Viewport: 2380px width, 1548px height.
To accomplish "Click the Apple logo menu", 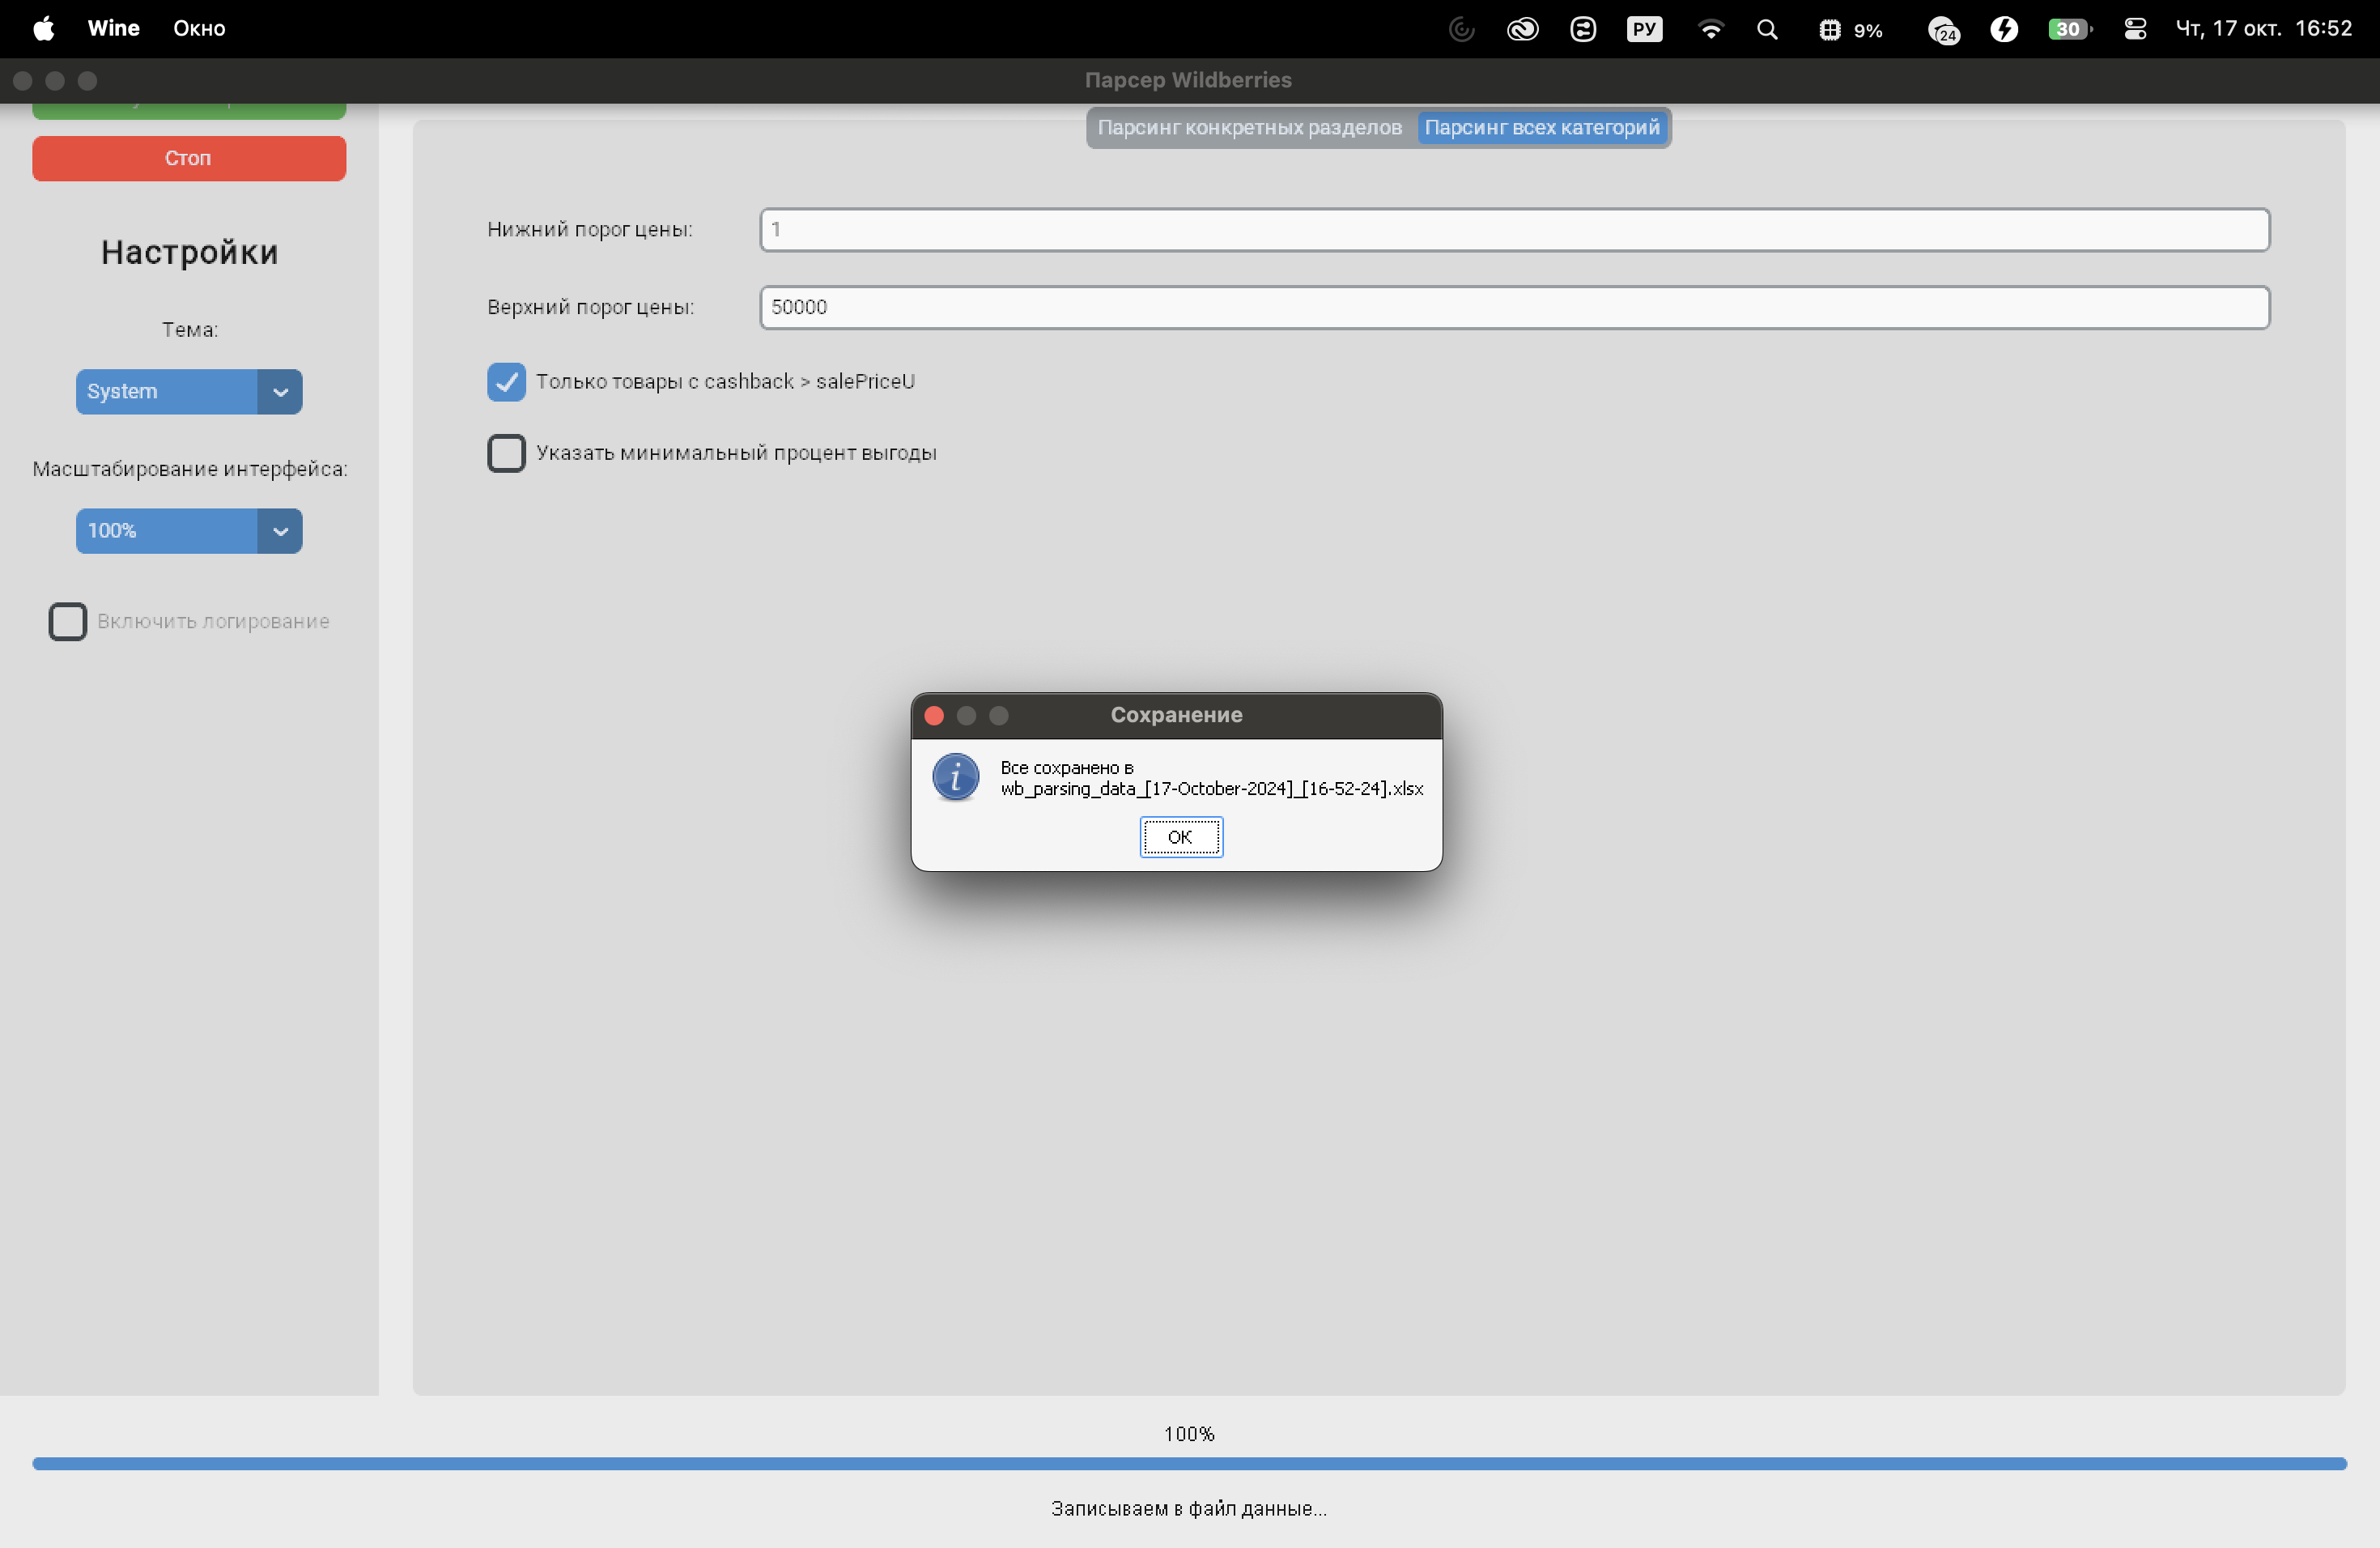I will pyautogui.click(x=43, y=28).
